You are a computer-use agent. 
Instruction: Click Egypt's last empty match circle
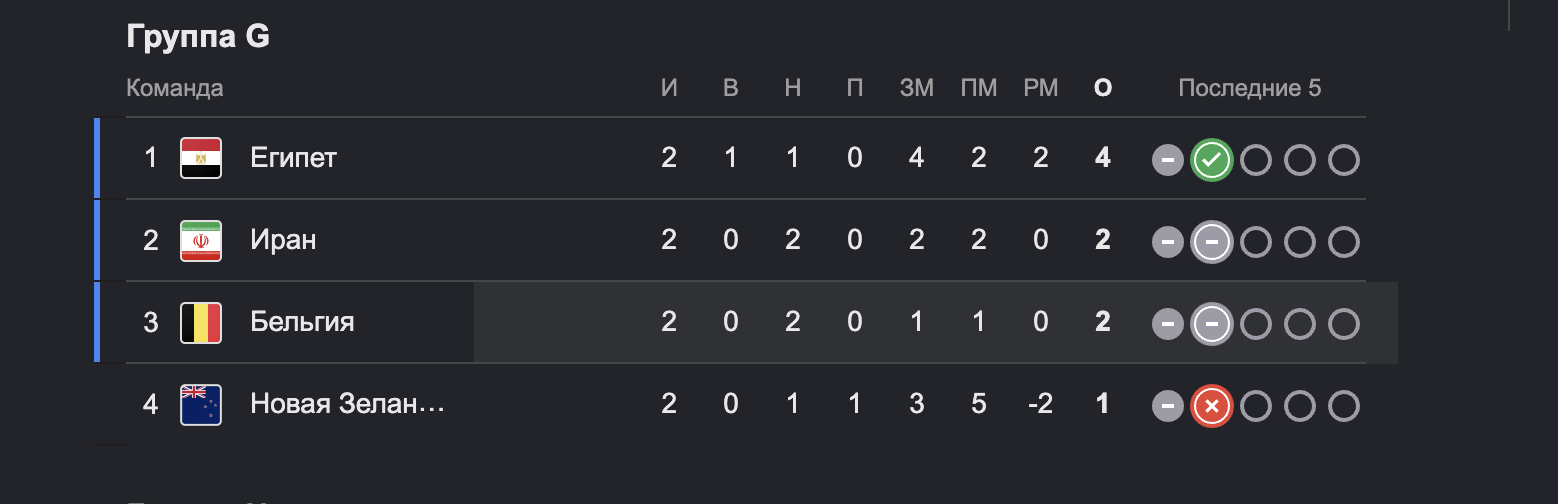pyautogui.click(x=1344, y=160)
